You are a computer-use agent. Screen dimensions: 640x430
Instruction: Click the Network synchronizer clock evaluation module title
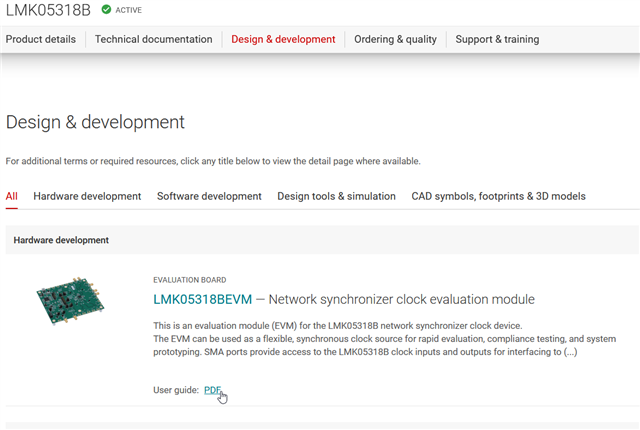tap(402, 299)
